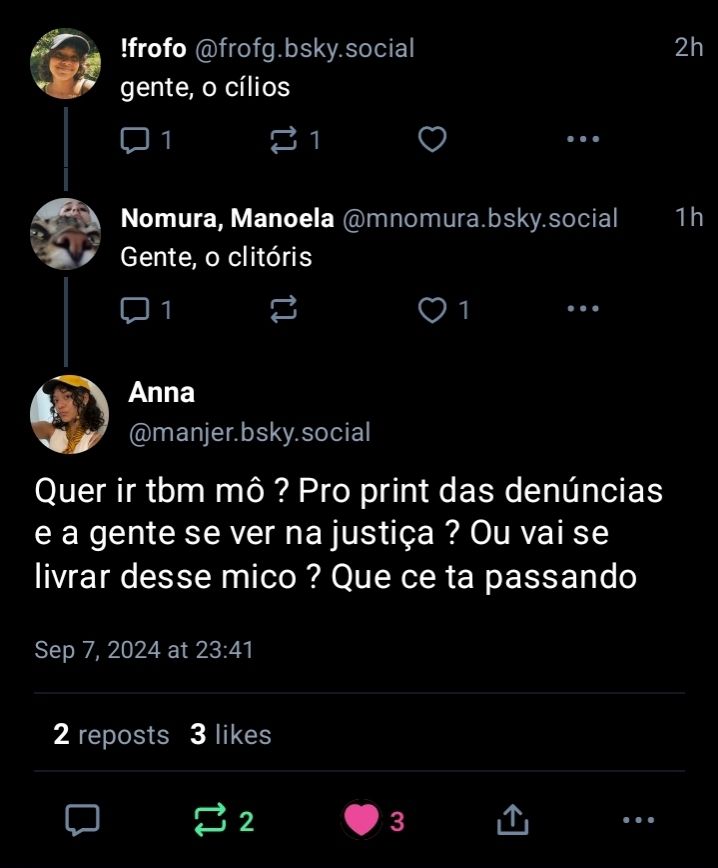The image size is (718, 868).
Task: Like Nomura, Manoela's post
Action: [433, 311]
